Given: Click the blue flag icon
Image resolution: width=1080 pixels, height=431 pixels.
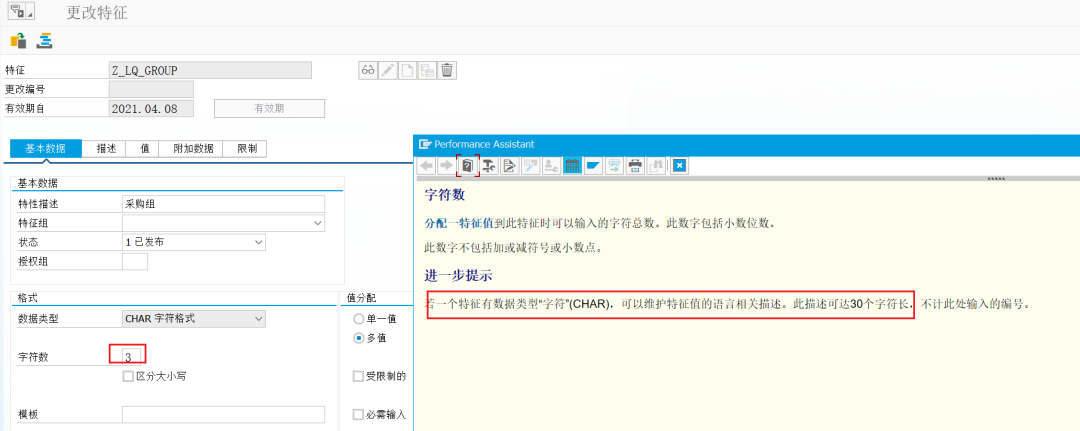Looking at the screenshot, I should [x=593, y=165].
